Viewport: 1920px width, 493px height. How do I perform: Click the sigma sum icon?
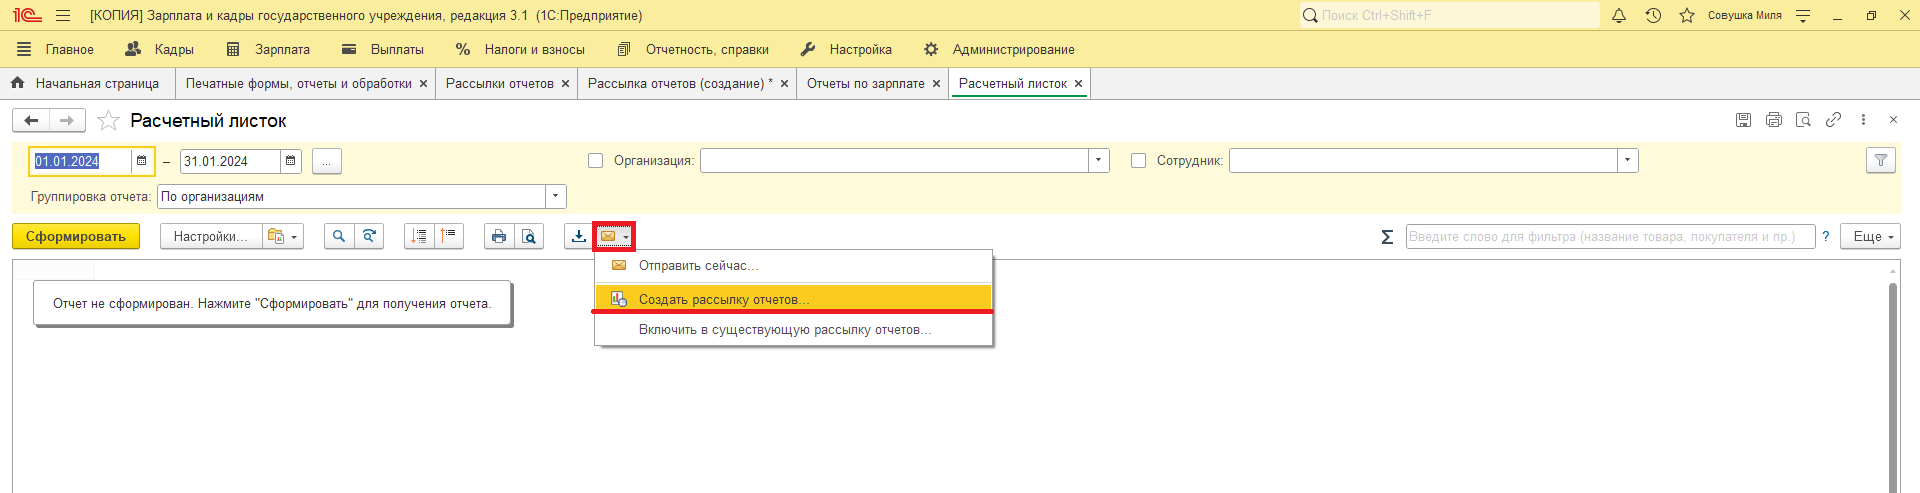[x=1387, y=237]
